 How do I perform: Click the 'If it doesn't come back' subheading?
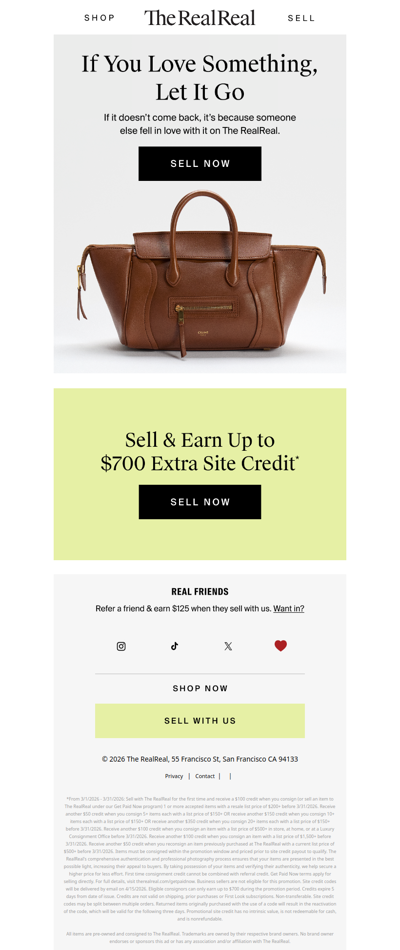pos(200,123)
